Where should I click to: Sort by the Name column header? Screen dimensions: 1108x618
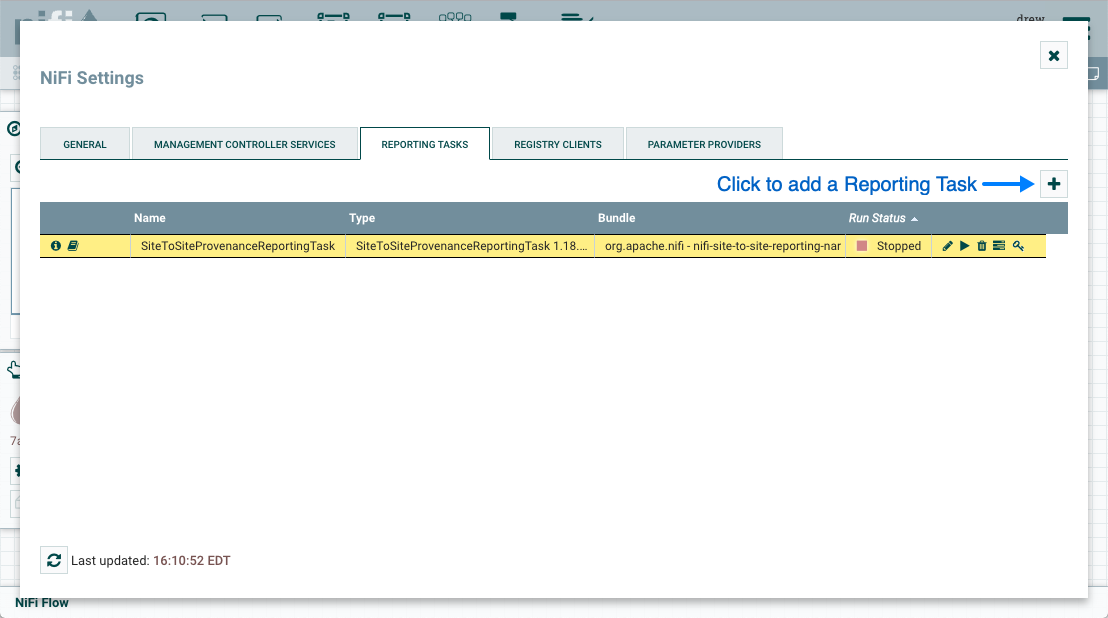point(150,218)
